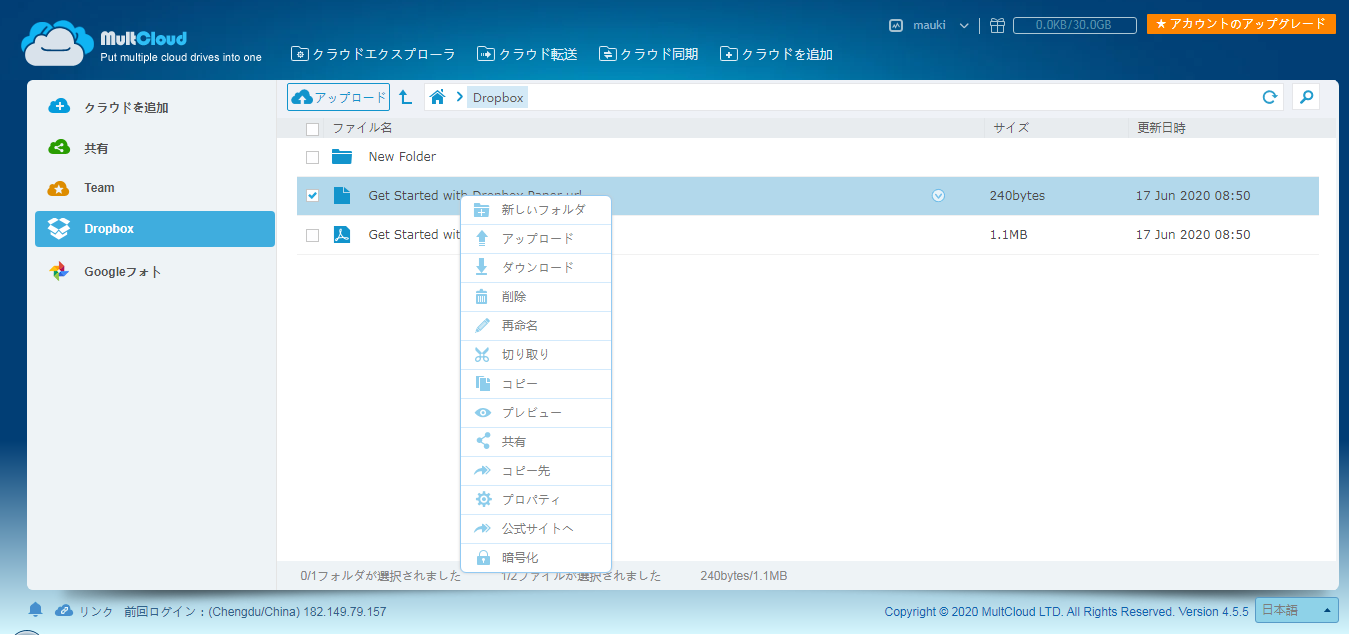Open Googleフォト in the sidebar
The image size is (1349, 635).
155,272
